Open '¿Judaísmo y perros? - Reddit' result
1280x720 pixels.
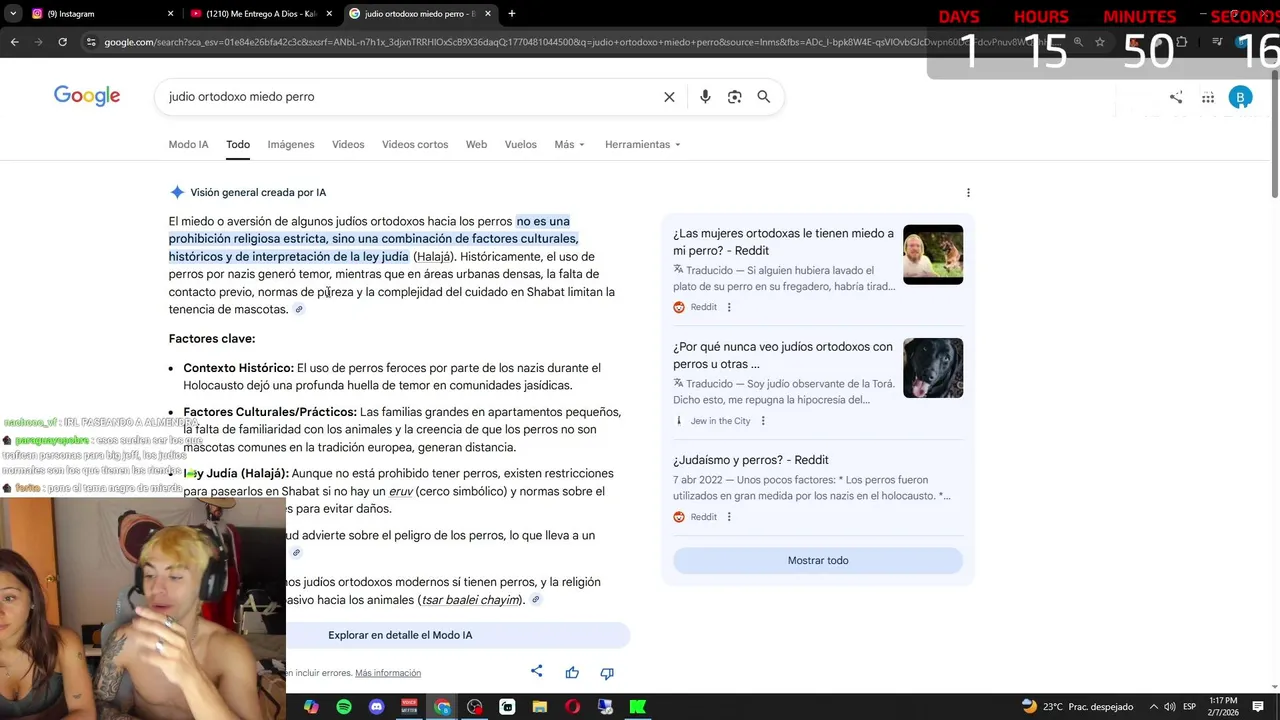coord(750,460)
